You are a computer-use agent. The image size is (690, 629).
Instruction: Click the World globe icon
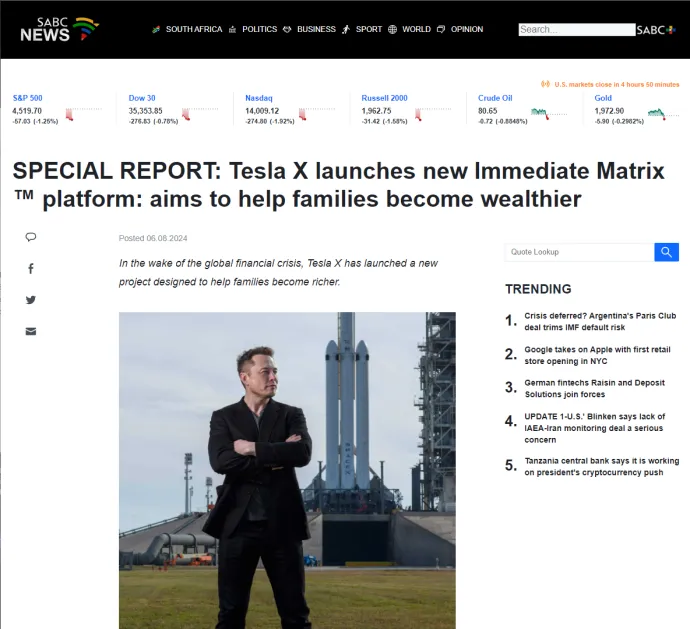point(393,29)
